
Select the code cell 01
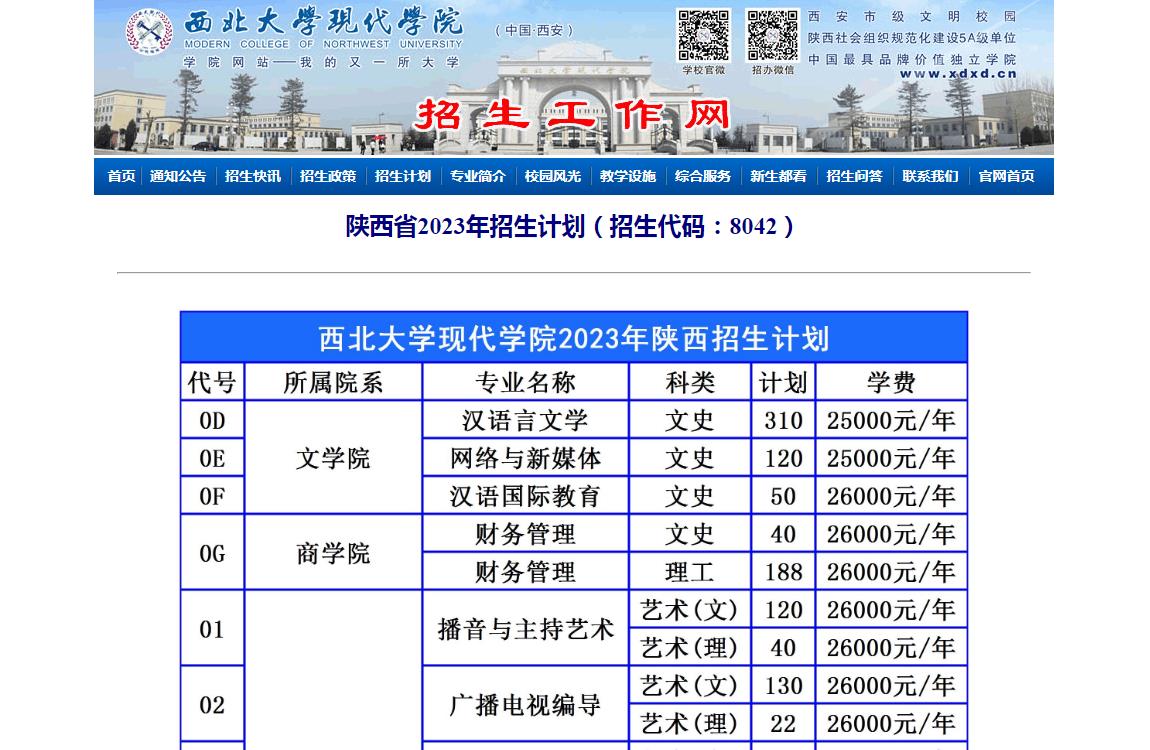point(212,629)
